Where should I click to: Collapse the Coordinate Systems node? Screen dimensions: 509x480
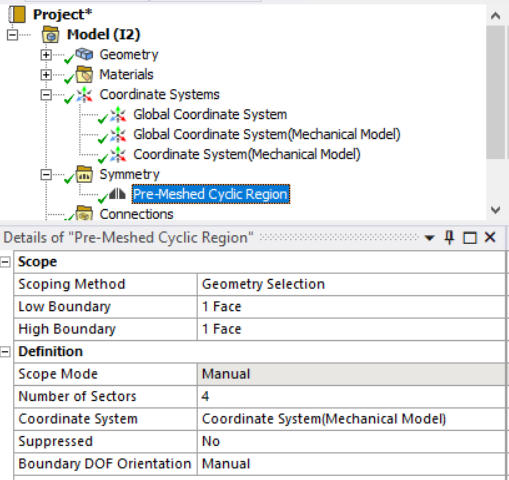pyautogui.click(x=46, y=95)
